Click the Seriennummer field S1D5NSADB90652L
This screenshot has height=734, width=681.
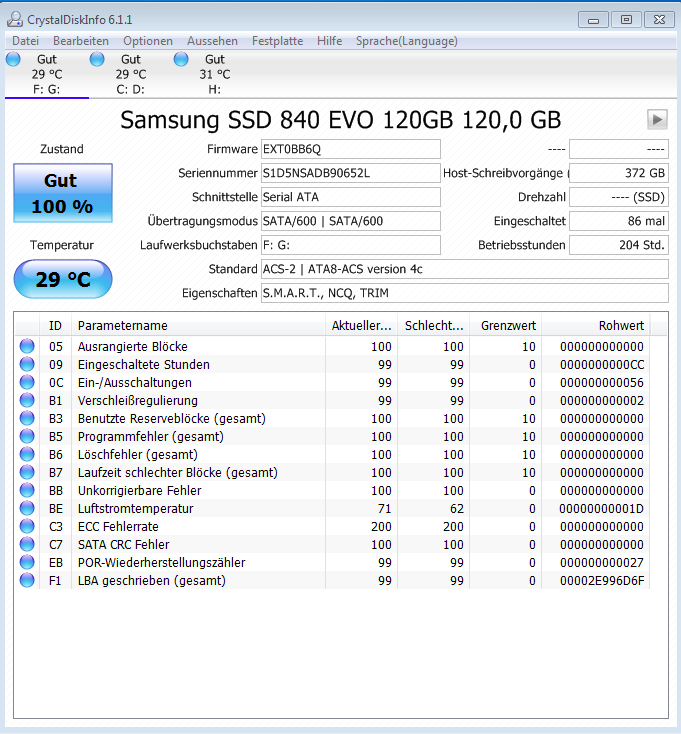tap(351, 173)
